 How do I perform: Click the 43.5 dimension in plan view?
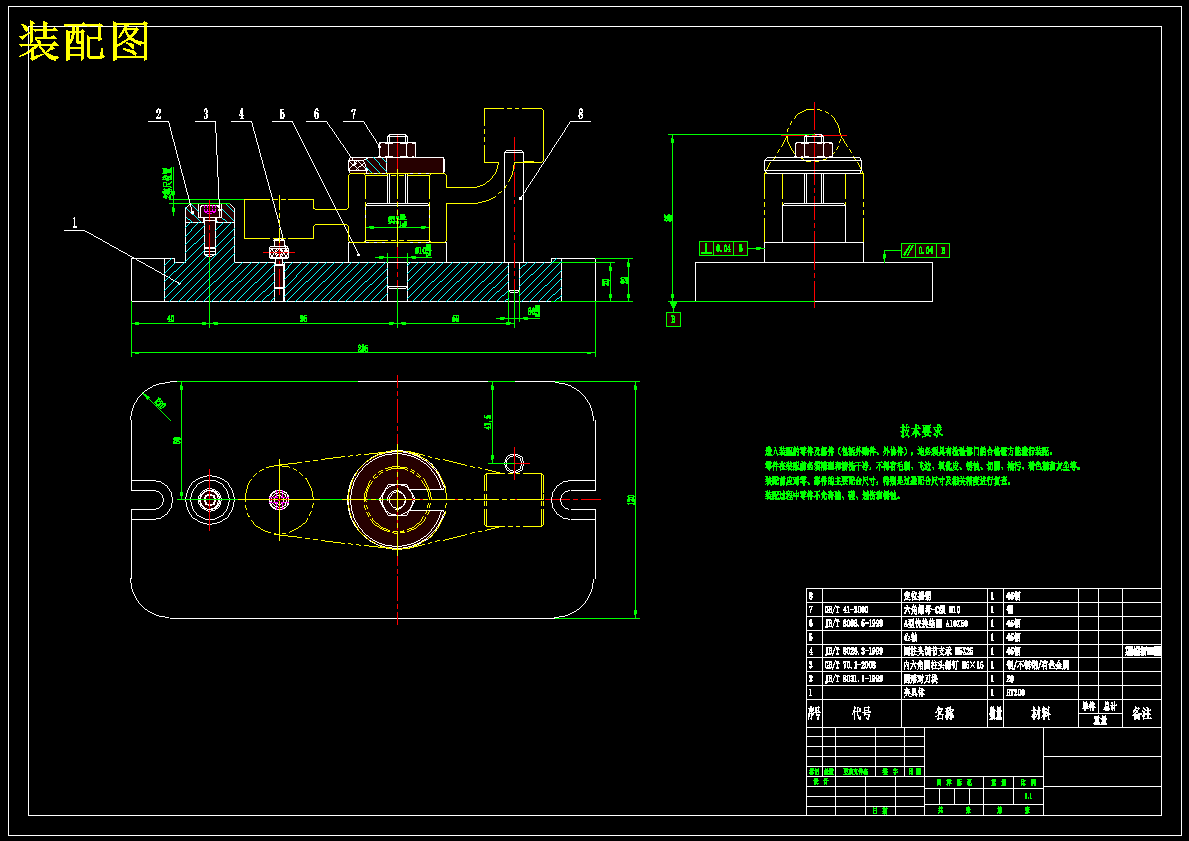pyautogui.click(x=488, y=422)
